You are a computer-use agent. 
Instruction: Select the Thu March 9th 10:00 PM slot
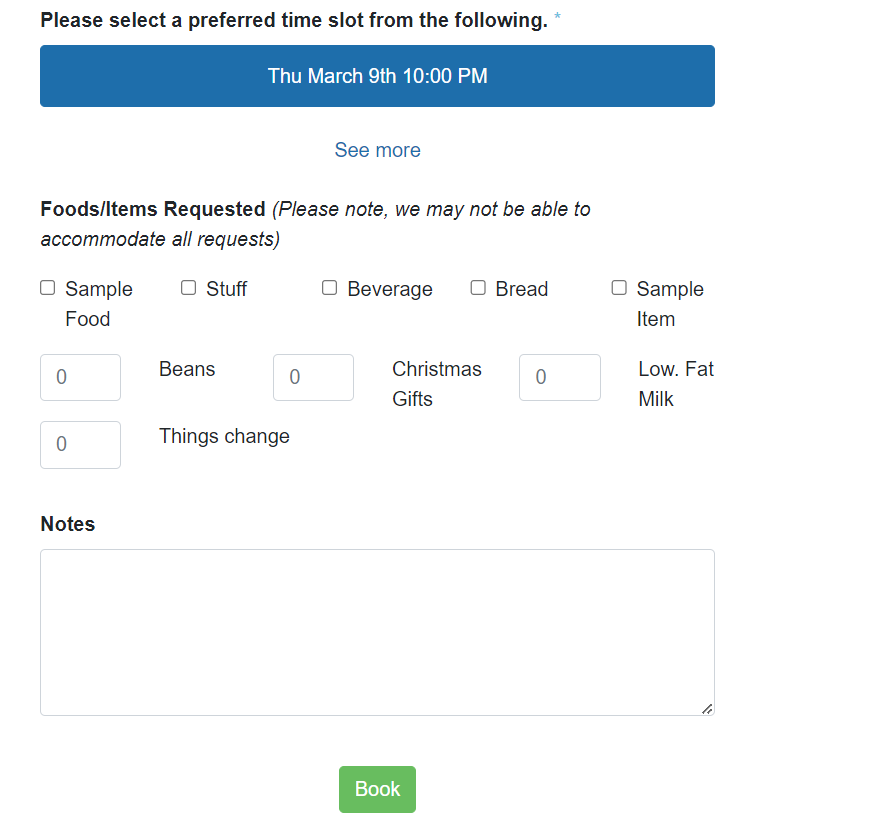(377, 76)
